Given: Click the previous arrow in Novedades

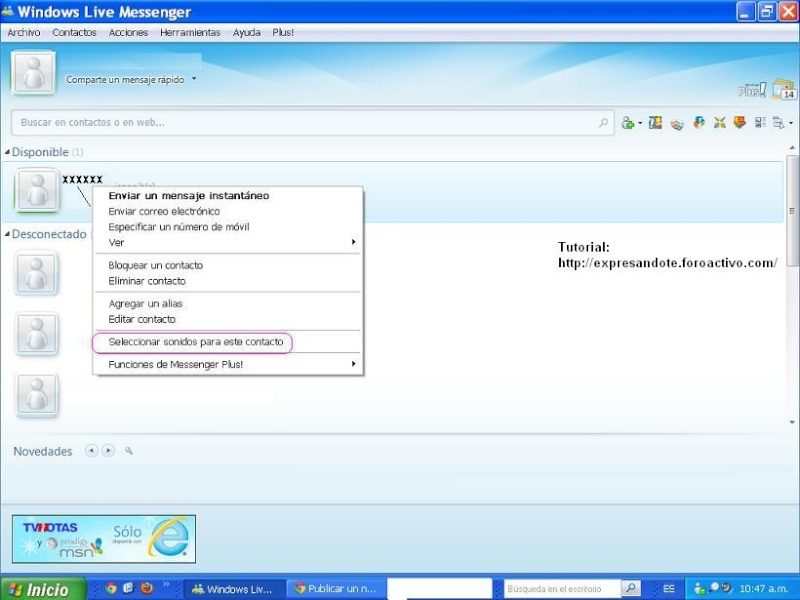Looking at the screenshot, I should pyautogui.click(x=91, y=451).
